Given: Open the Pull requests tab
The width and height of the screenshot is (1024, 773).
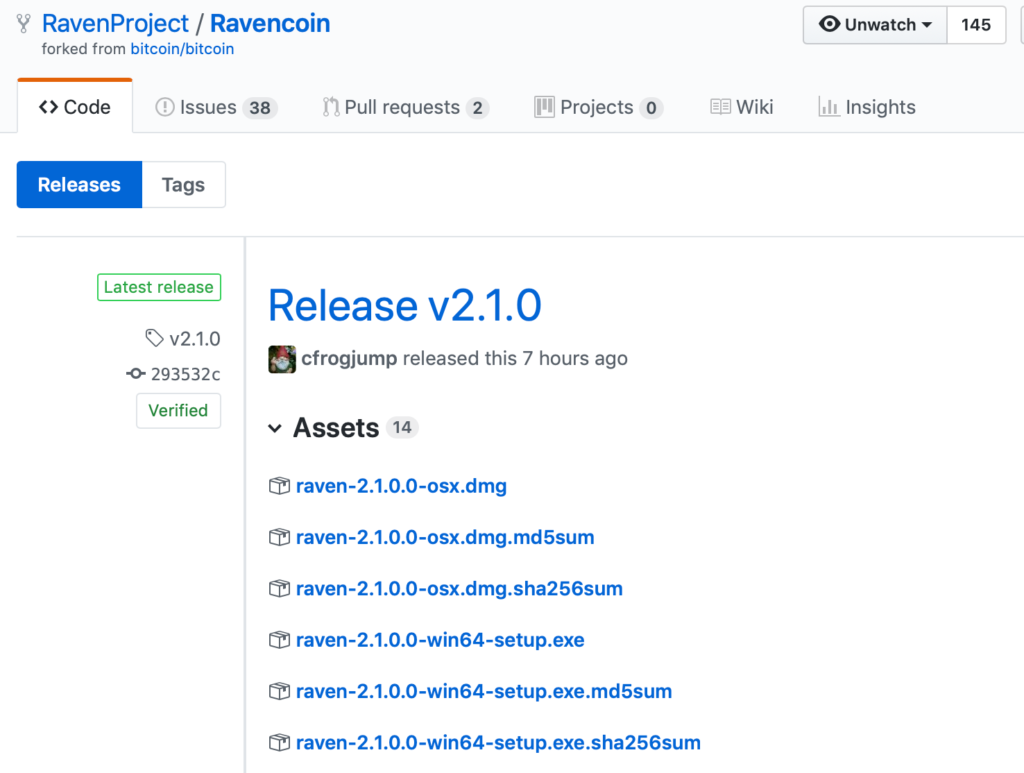Looking at the screenshot, I should coord(406,107).
